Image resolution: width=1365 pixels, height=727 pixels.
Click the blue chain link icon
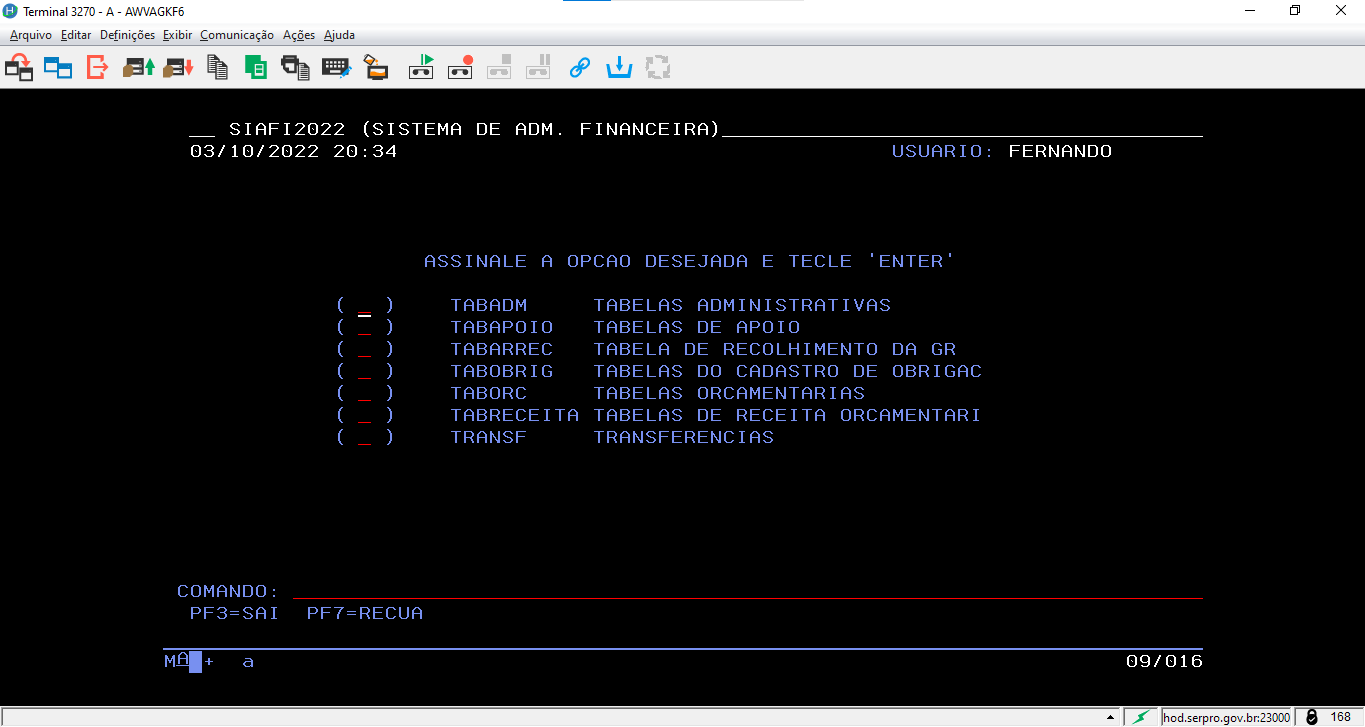[x=580, y=68]
